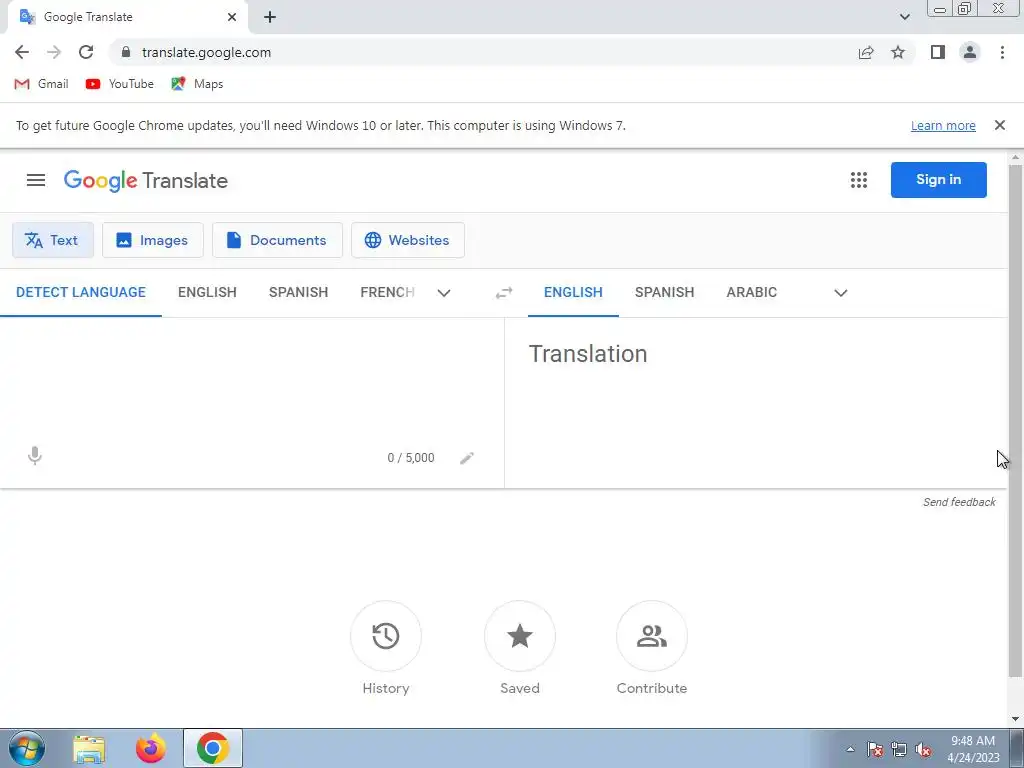
Task: Switch to Text translation mode
Action: click(53, 240)
